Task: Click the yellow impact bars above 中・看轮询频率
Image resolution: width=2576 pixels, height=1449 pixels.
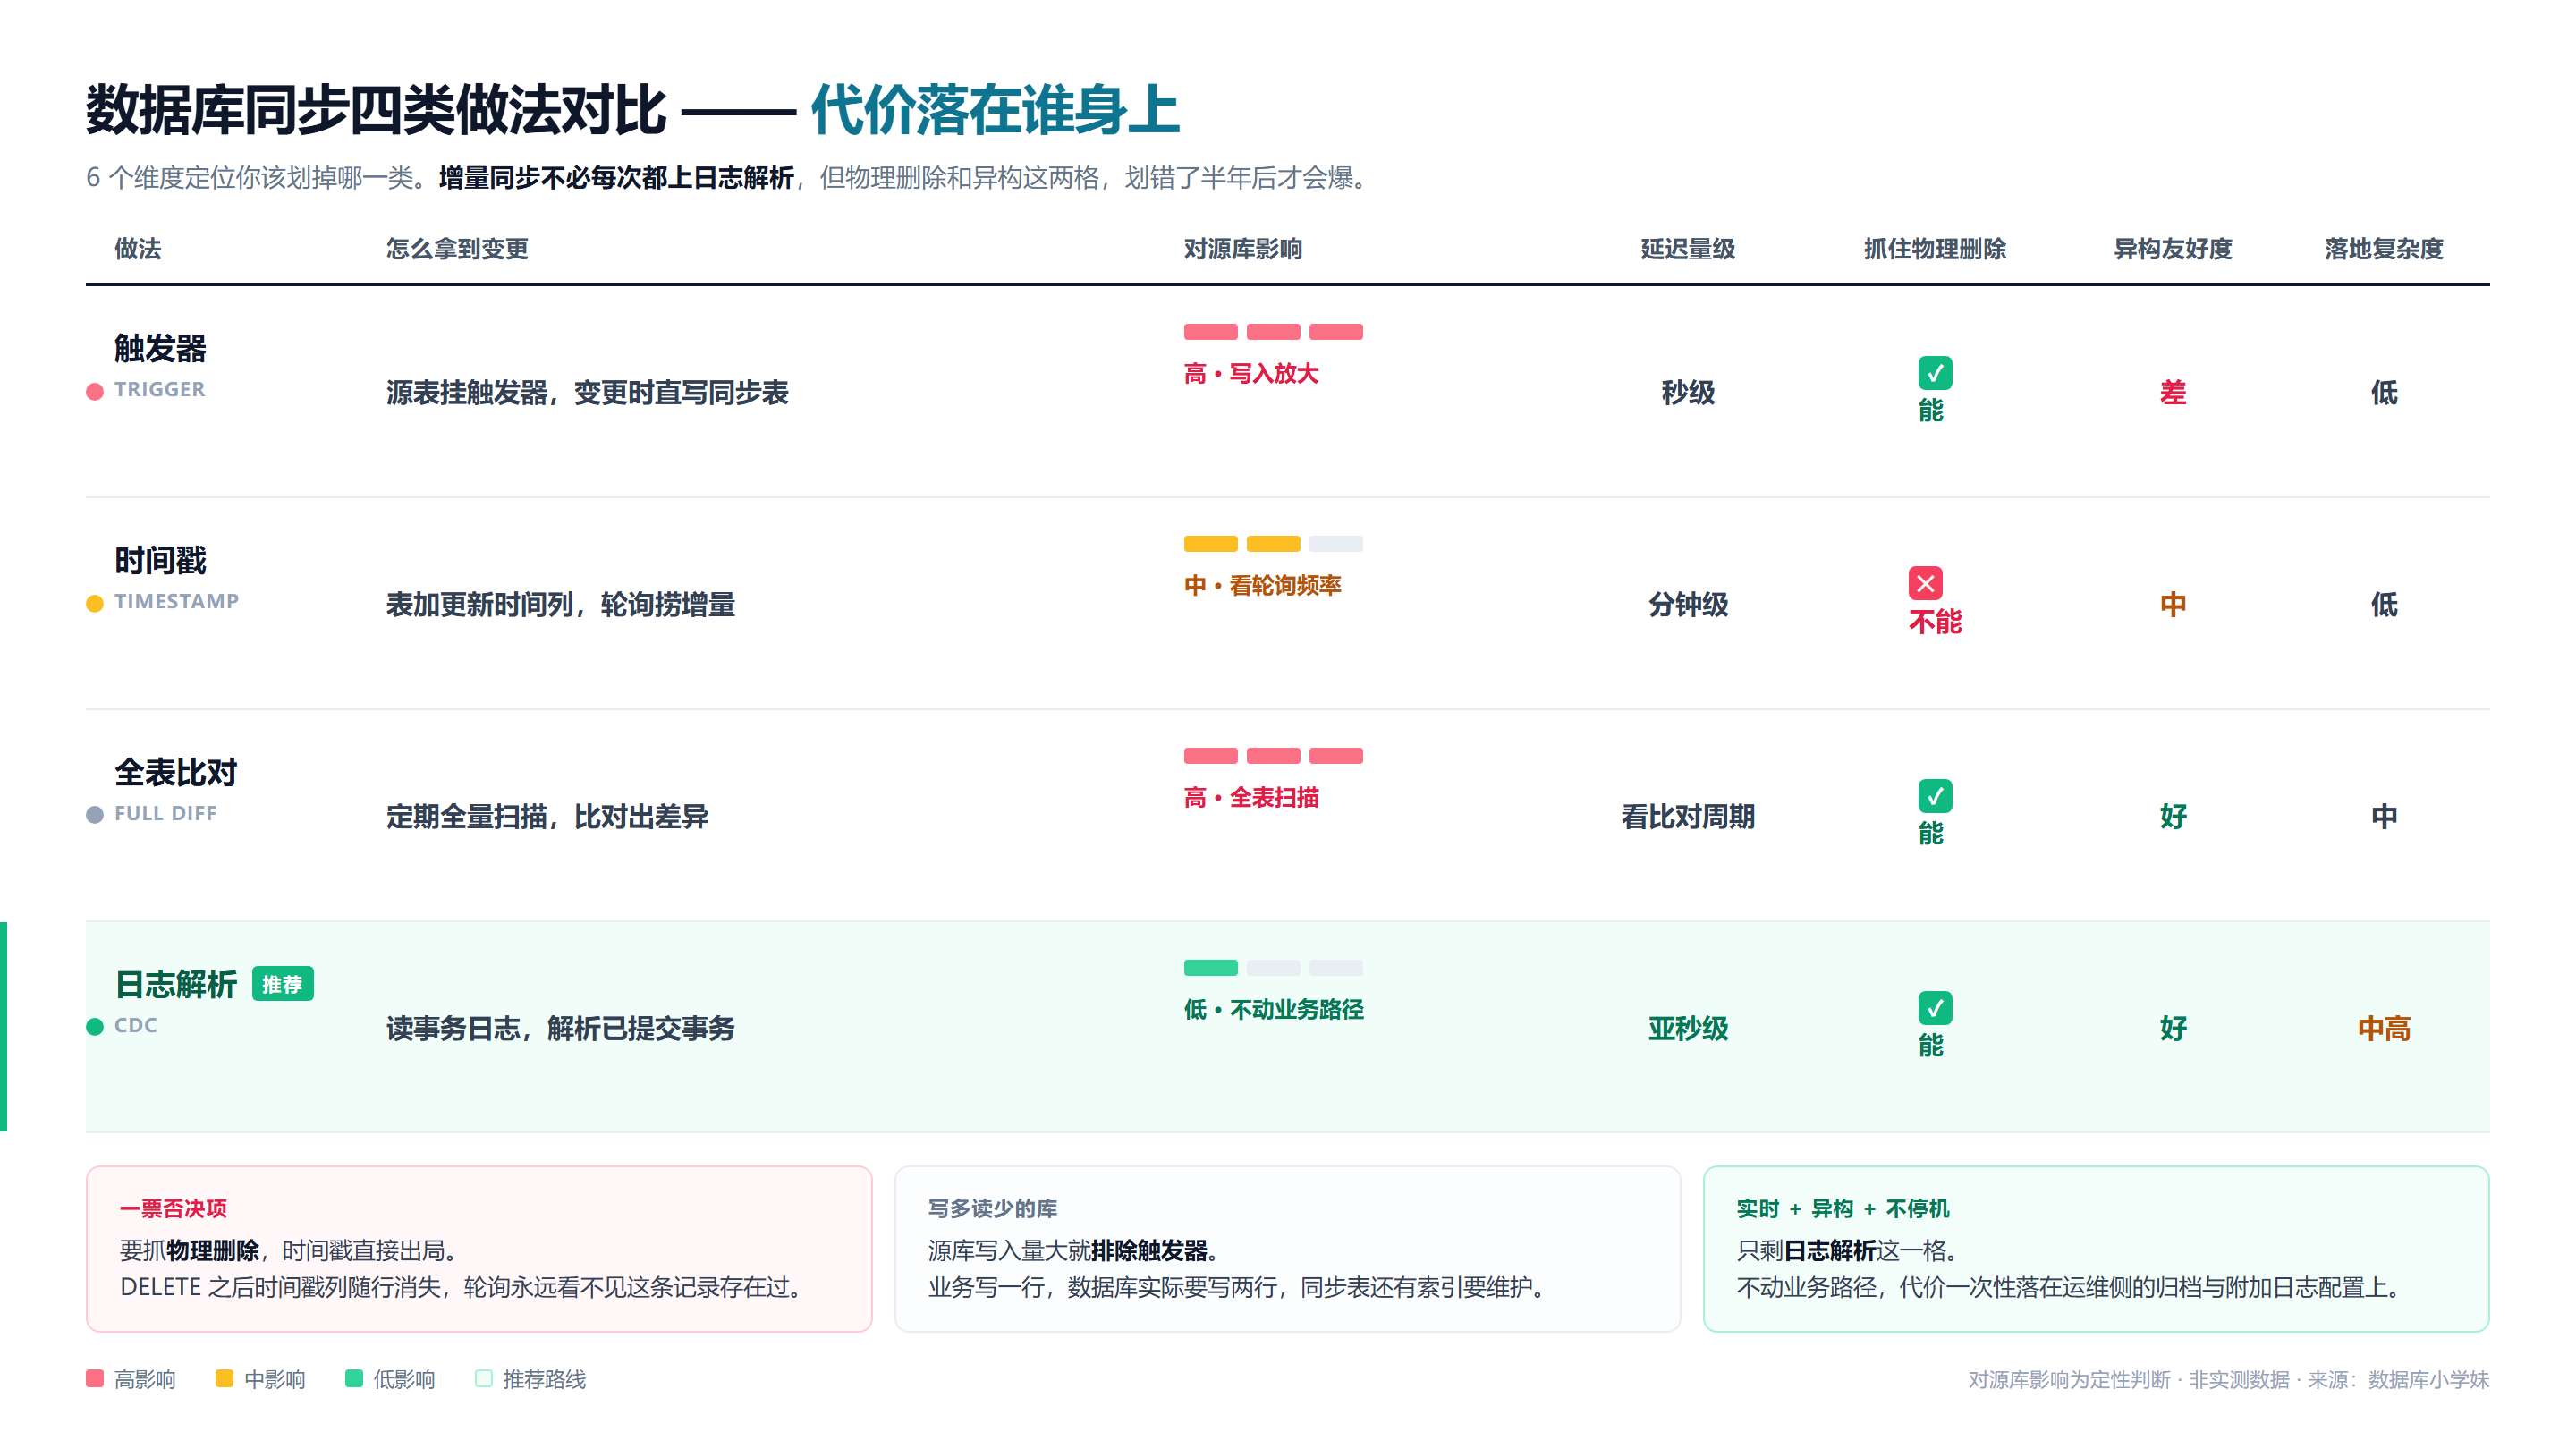Action: click(1273, 544)
